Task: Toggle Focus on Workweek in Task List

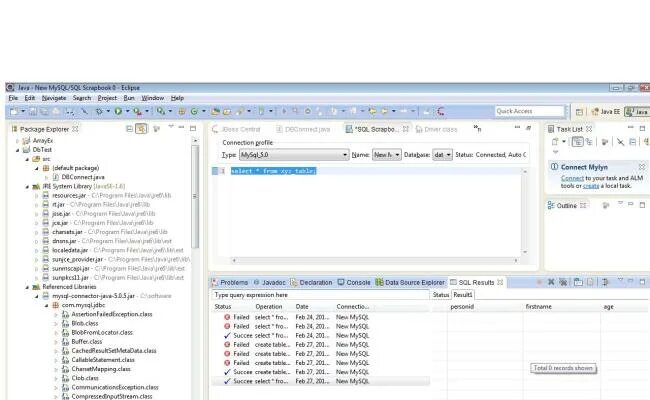Action: 605,142
